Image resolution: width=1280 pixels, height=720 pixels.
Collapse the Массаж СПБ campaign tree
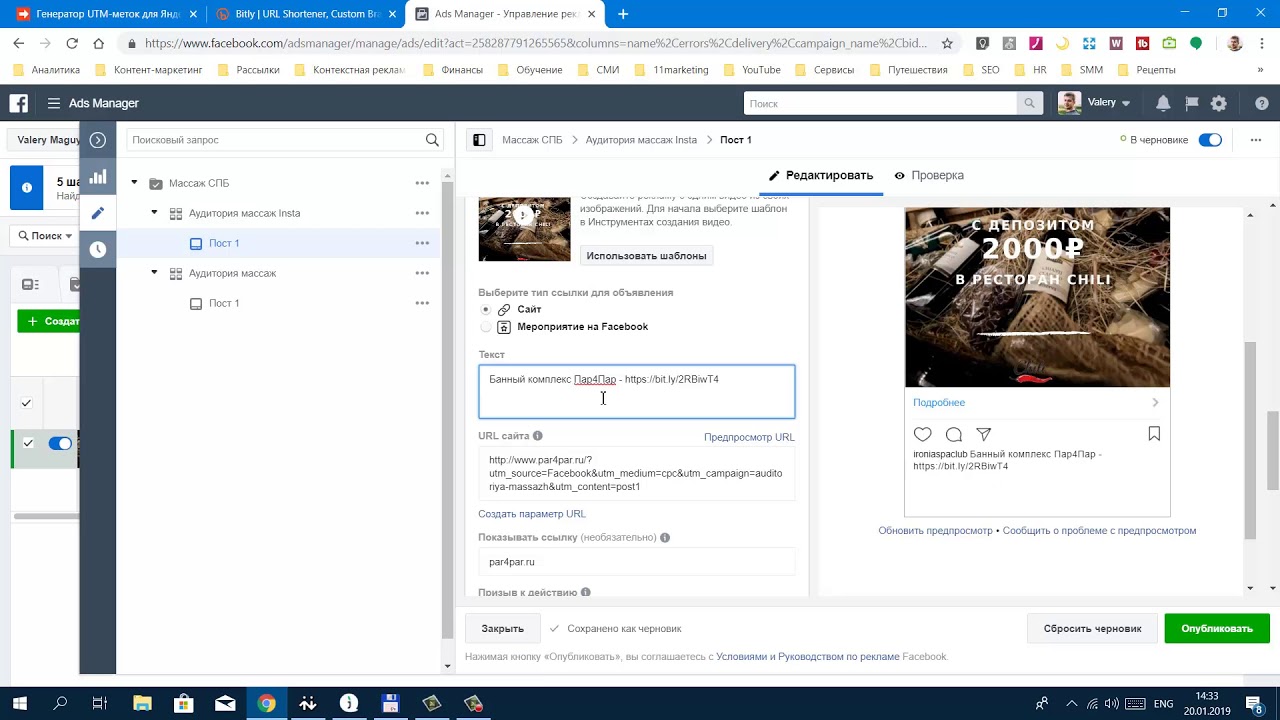click(134, 183)
